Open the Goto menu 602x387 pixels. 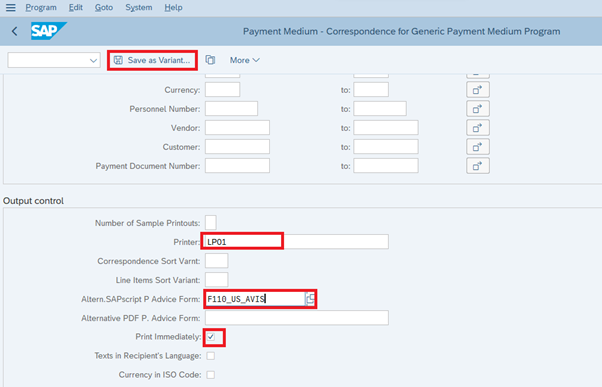click(x=104, y=8)
